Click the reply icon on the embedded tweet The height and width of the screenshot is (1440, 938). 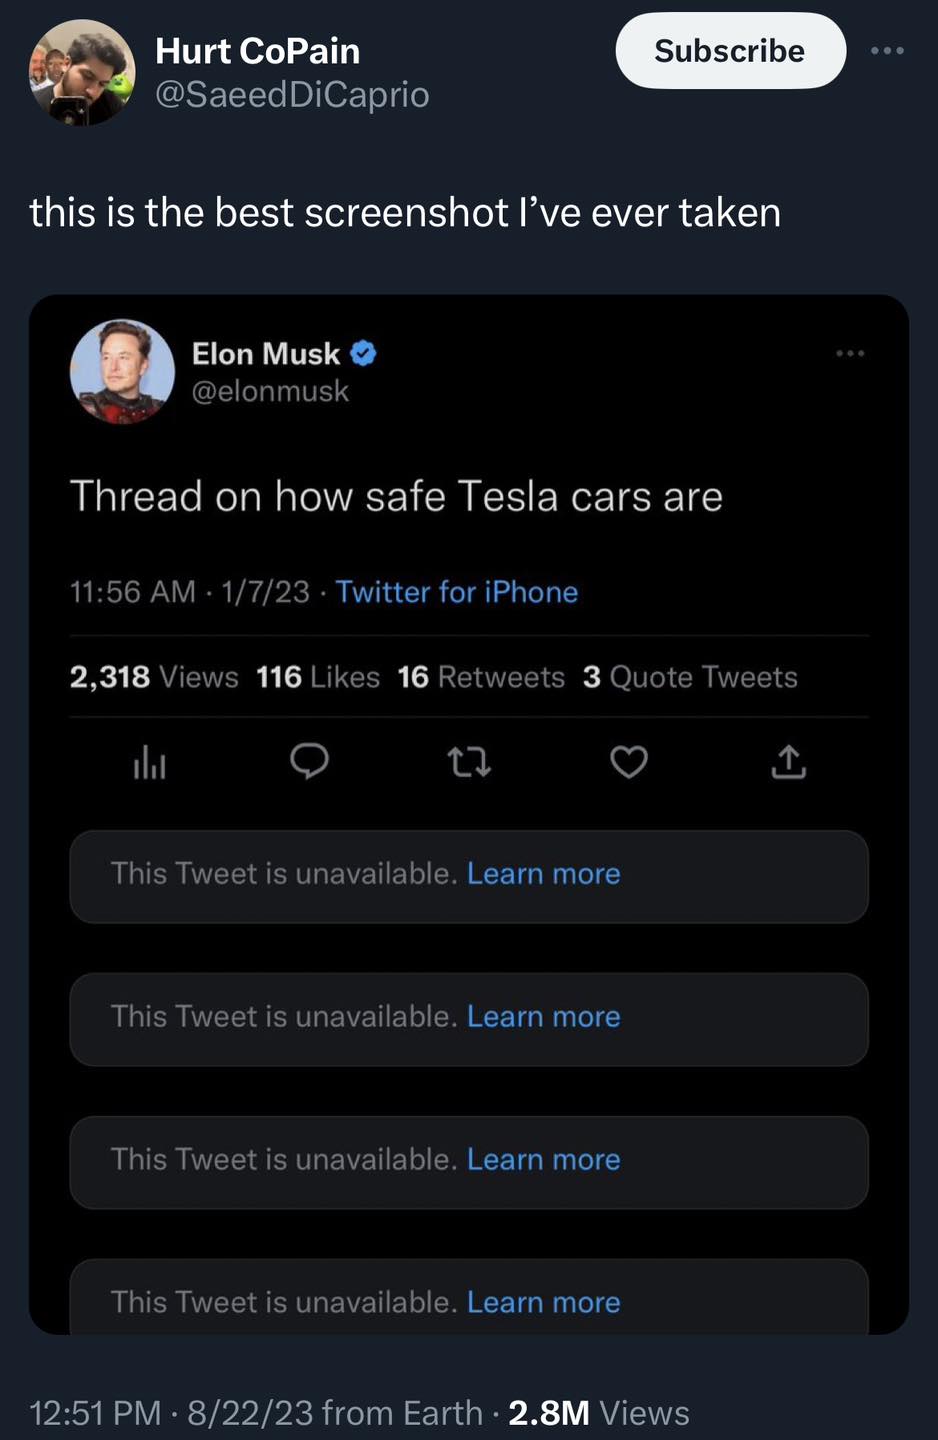tap(310, 763)
